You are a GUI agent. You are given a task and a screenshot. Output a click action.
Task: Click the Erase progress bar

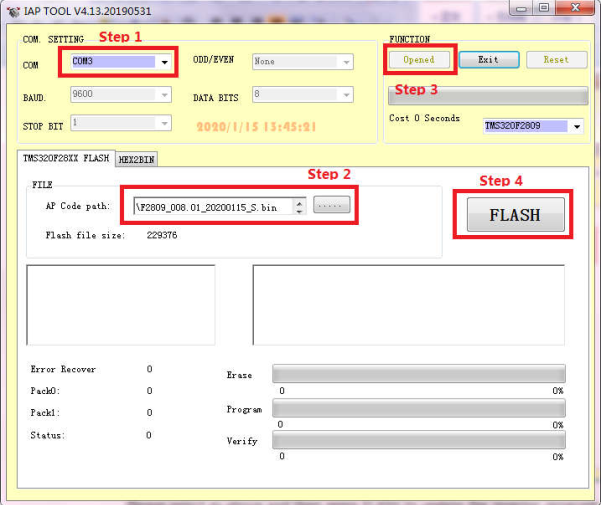coord(419,374)
